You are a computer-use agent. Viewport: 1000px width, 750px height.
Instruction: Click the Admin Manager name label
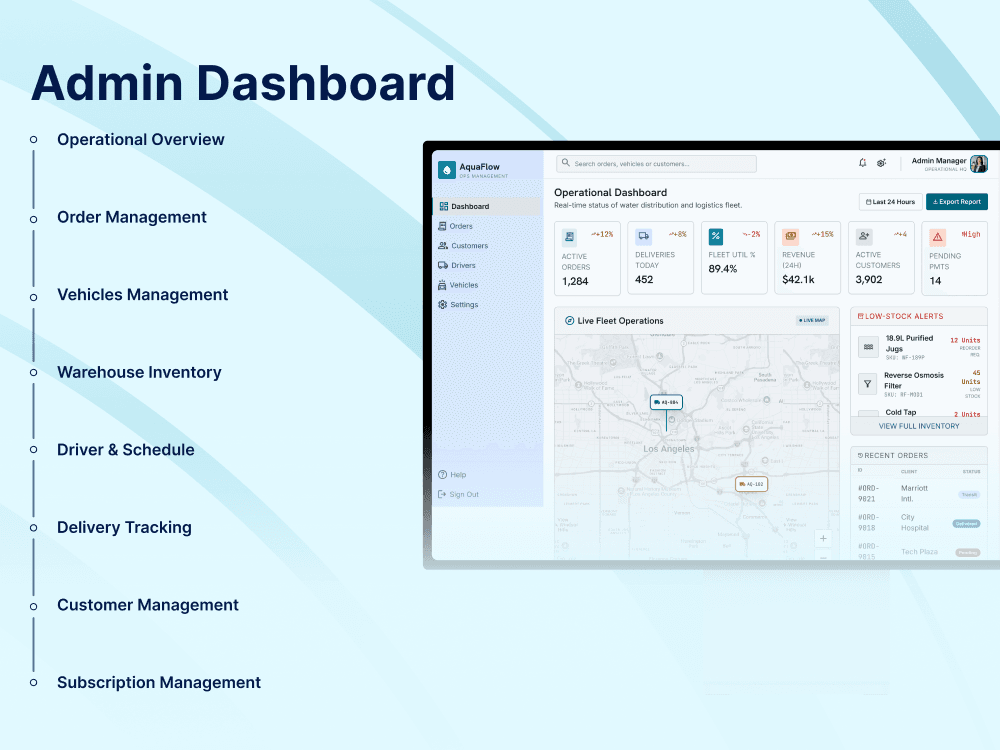[x=939, y=161]
